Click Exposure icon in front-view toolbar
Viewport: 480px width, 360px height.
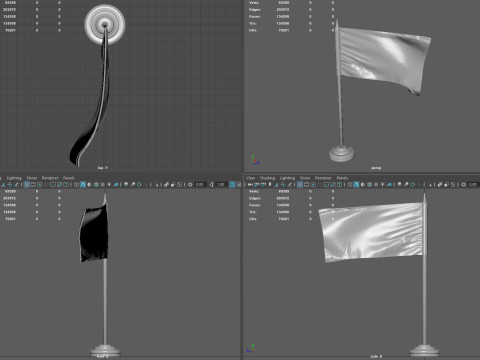[x=190, y=184]
